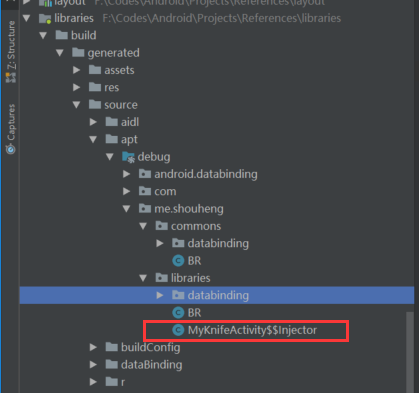419x393 pixels.
Task: Click the generated folder icon
Action: (x=78, y=52)
